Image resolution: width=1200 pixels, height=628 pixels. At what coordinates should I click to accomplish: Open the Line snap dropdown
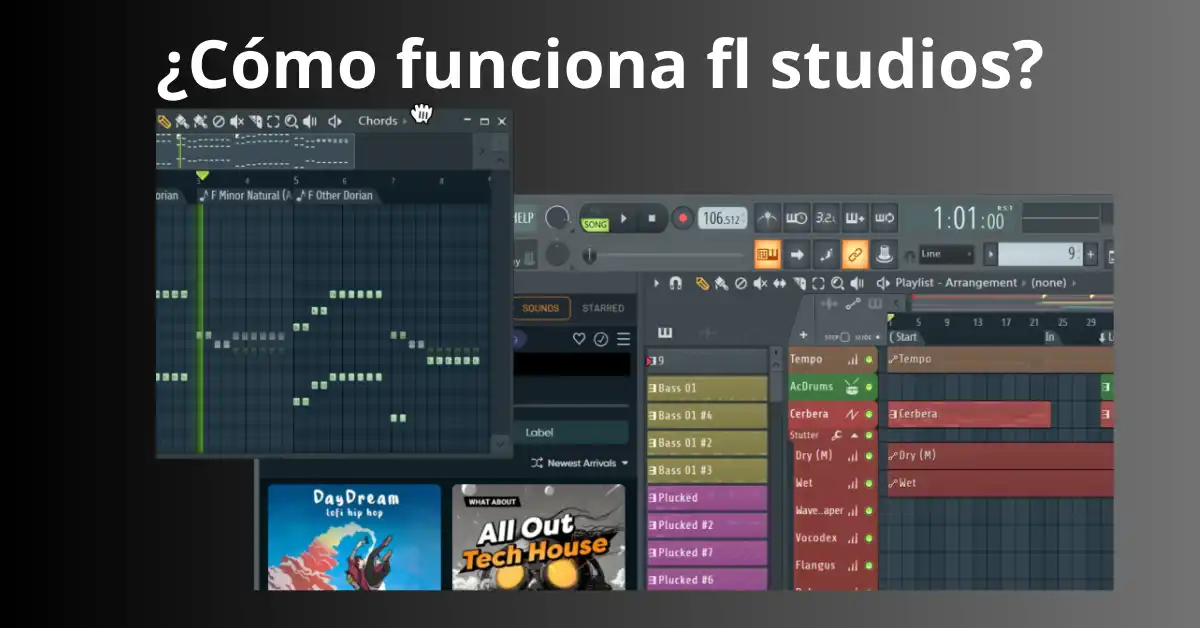click(x=946, y=253)
